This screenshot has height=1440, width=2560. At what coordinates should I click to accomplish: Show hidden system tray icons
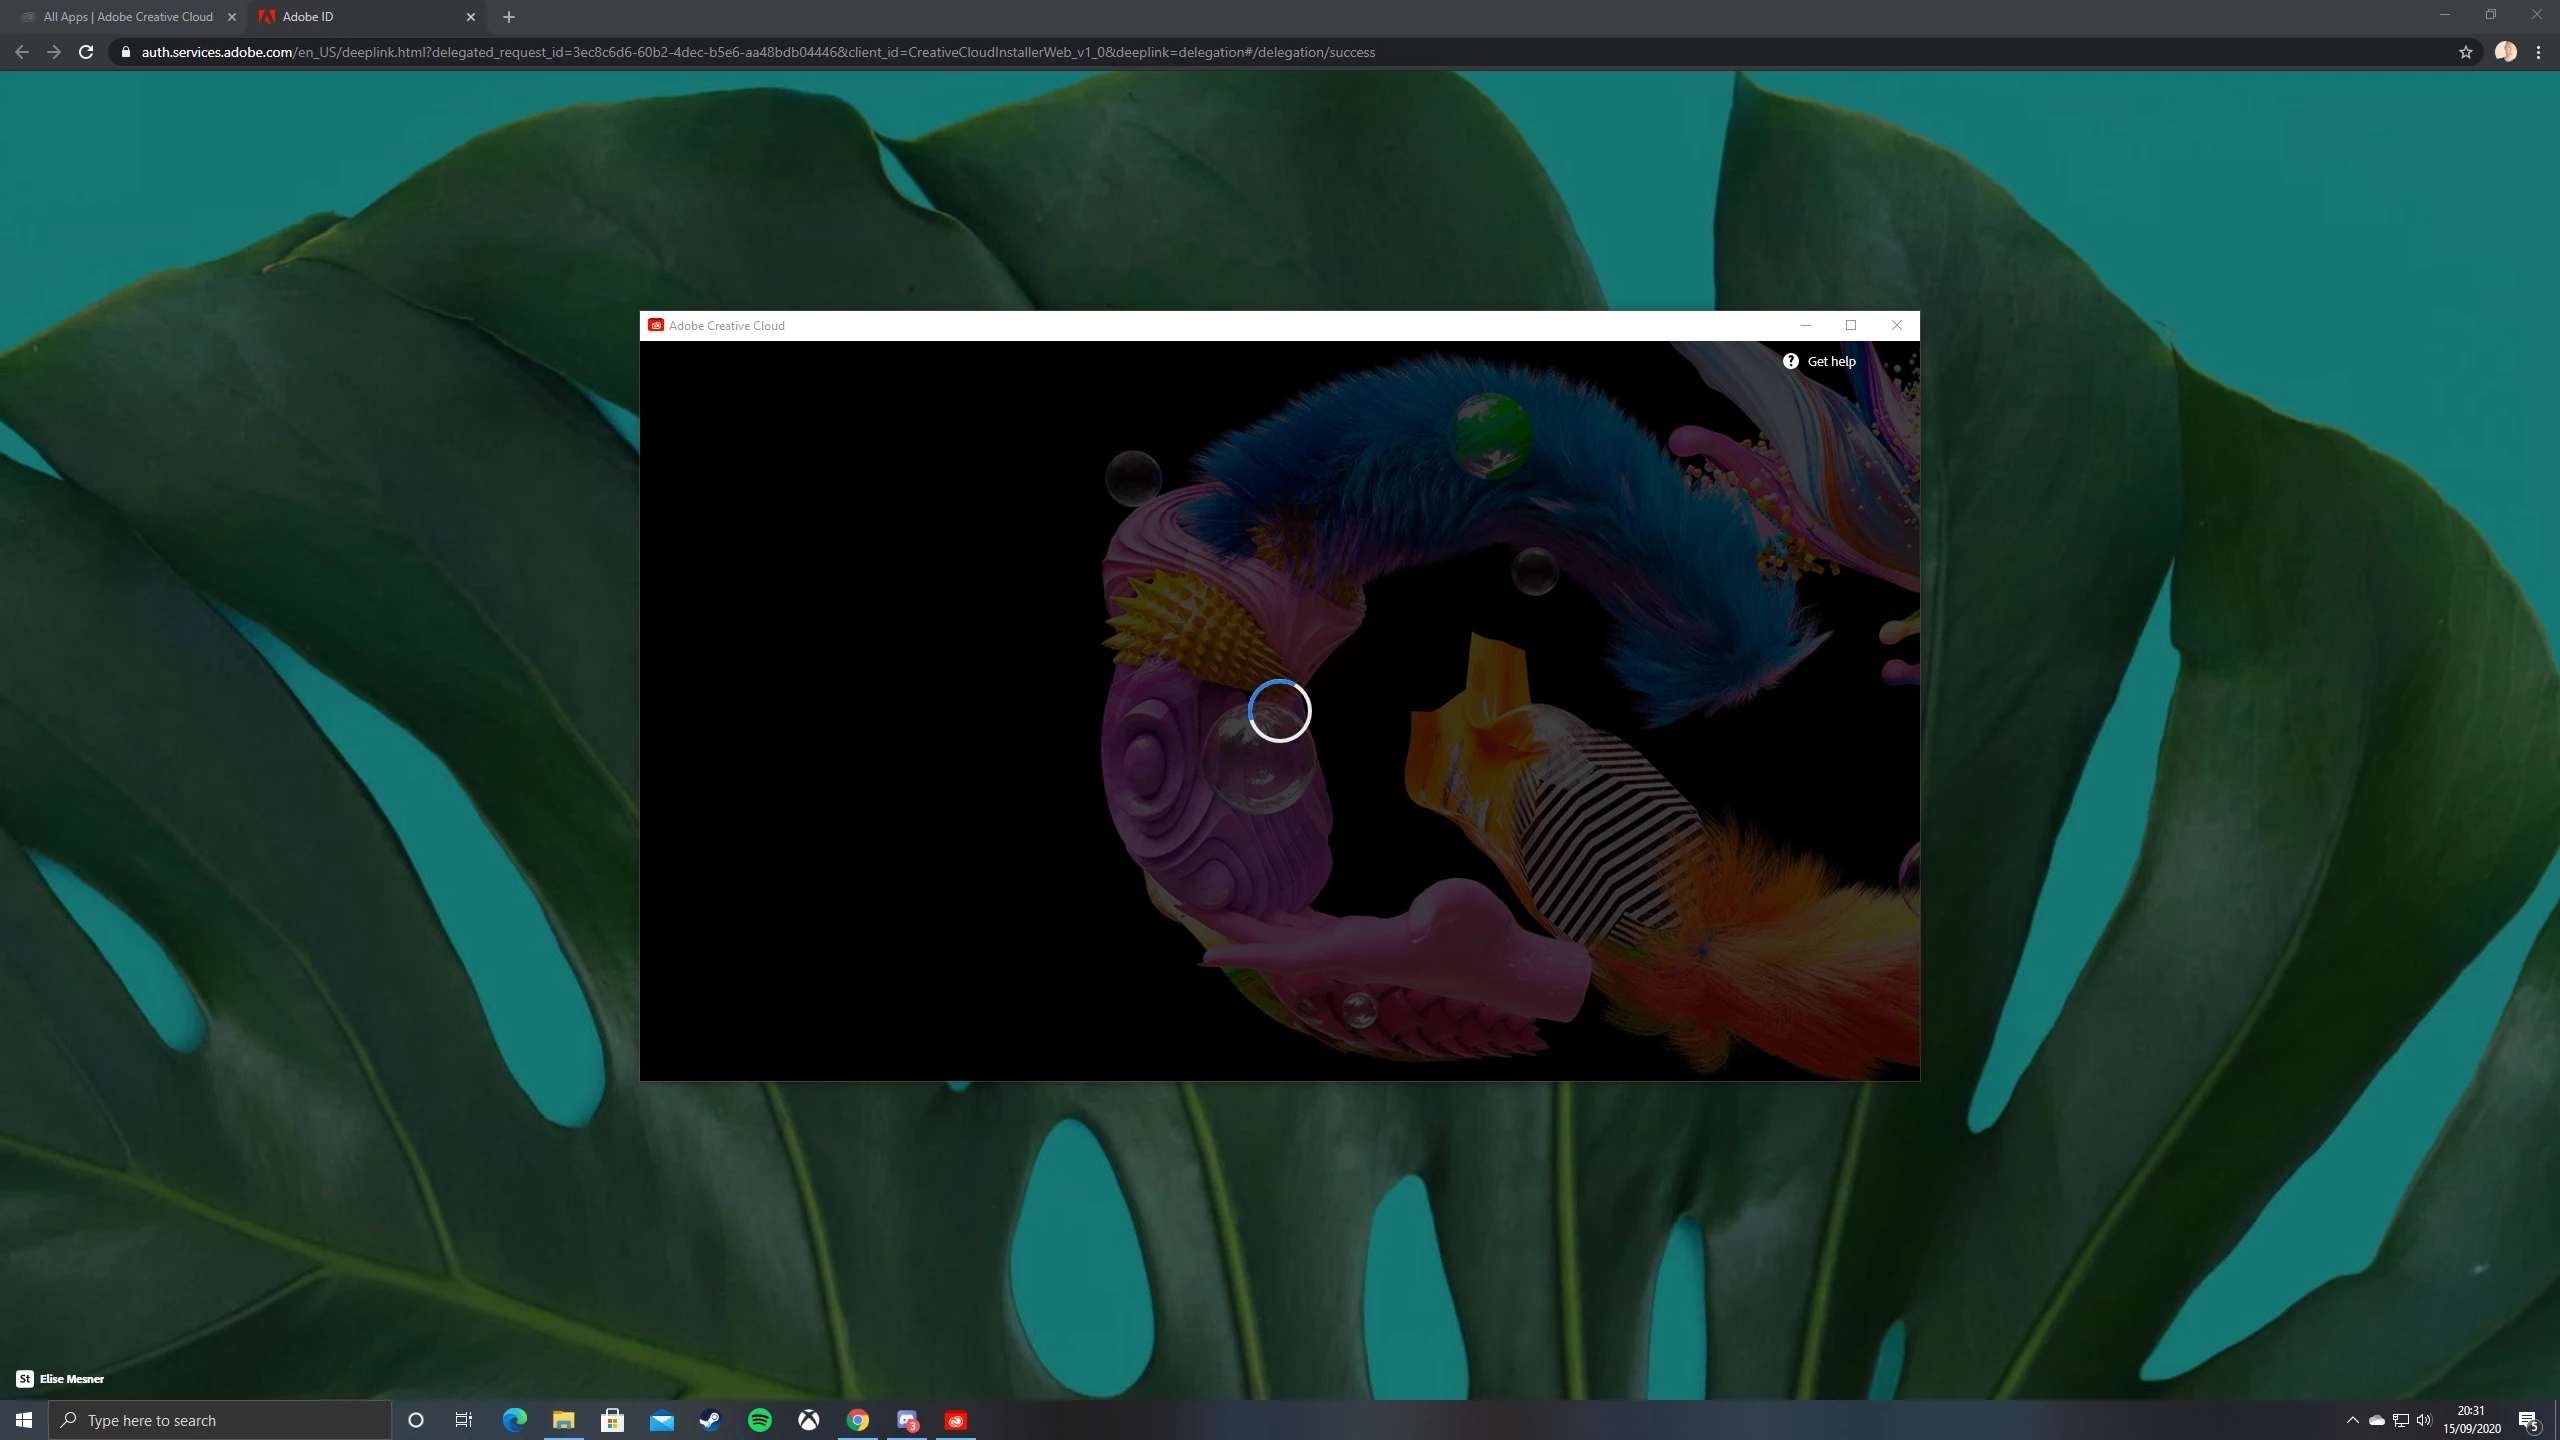point(2352,1420)
